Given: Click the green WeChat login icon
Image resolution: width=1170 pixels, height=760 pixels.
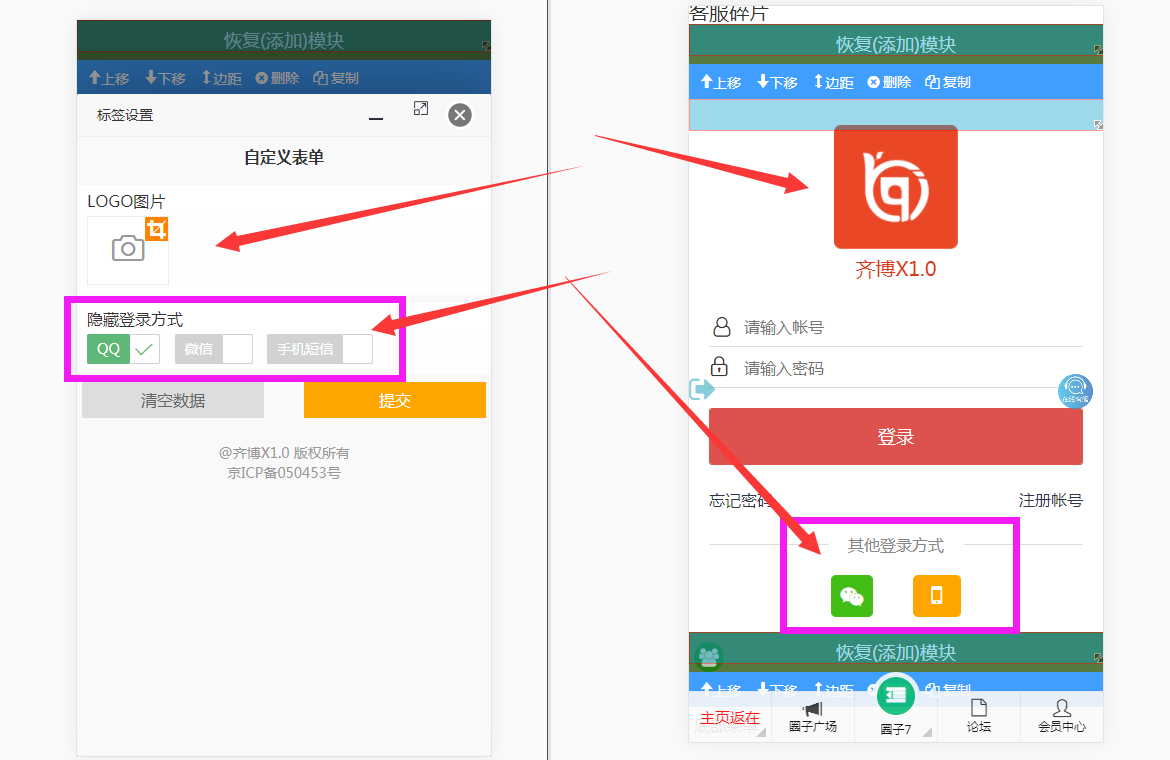Looking at the screenshot, I should coord(851,596).
